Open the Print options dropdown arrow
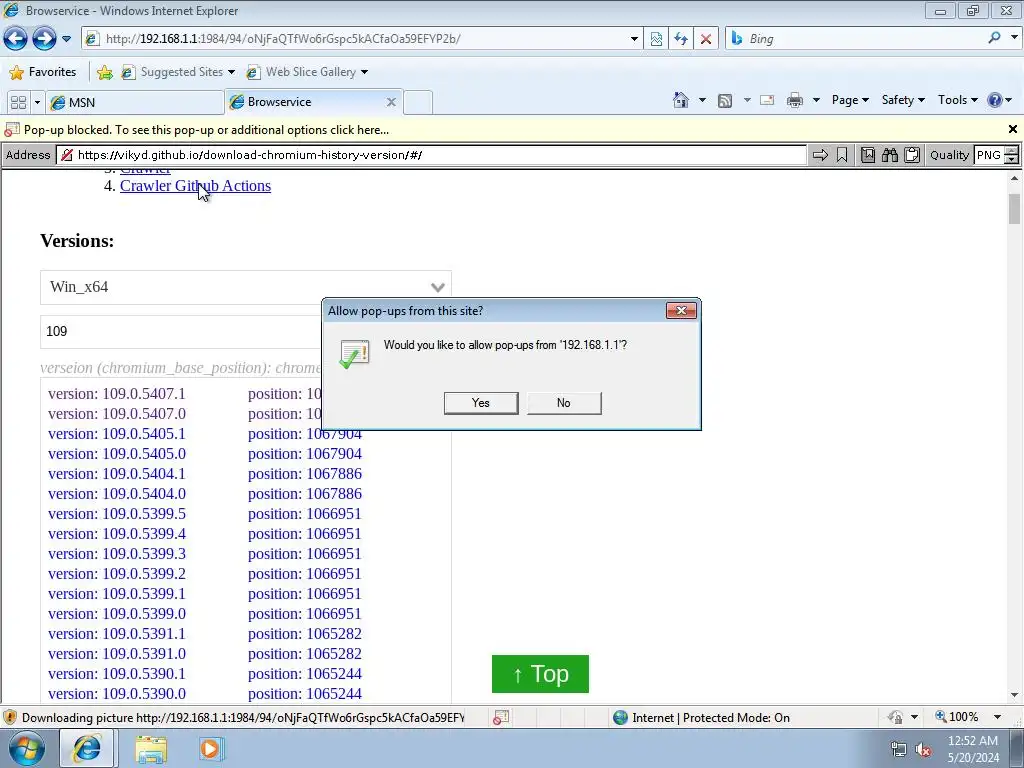Viewport: 1024px width, 768px height. point(816,100)
